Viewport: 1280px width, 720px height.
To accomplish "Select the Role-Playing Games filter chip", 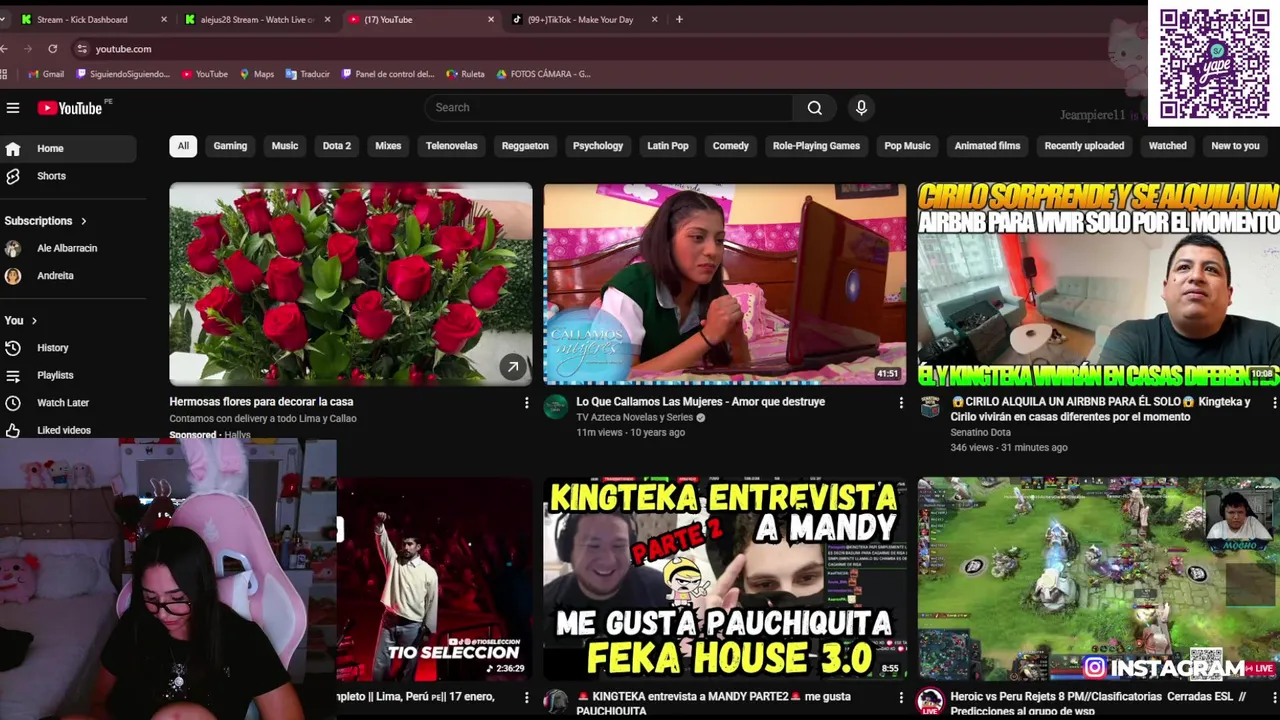I will (x=816, y=146).
